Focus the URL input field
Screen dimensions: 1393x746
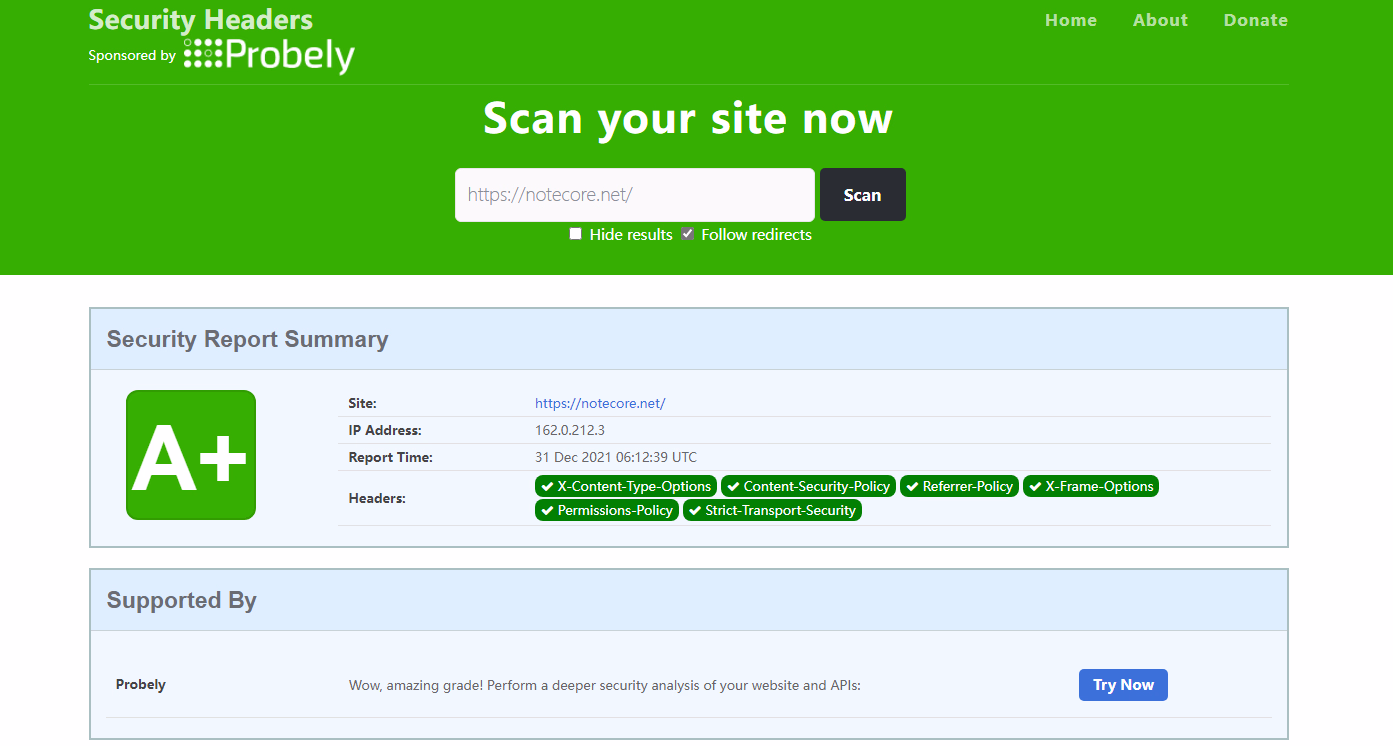point(635,195)
